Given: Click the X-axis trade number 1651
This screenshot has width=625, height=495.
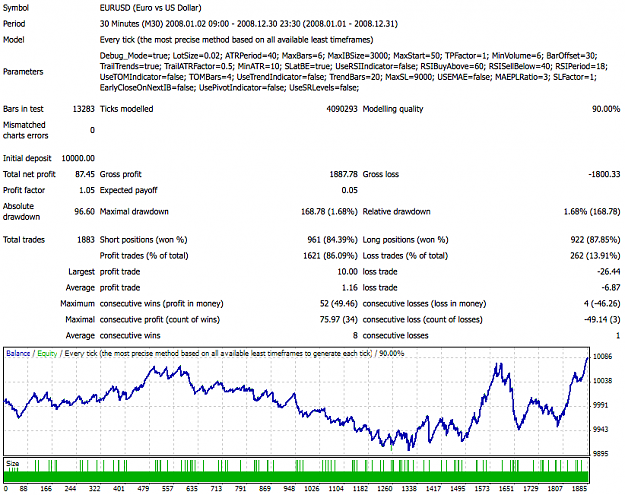Looking at the screenshot, I should (506, 489).
